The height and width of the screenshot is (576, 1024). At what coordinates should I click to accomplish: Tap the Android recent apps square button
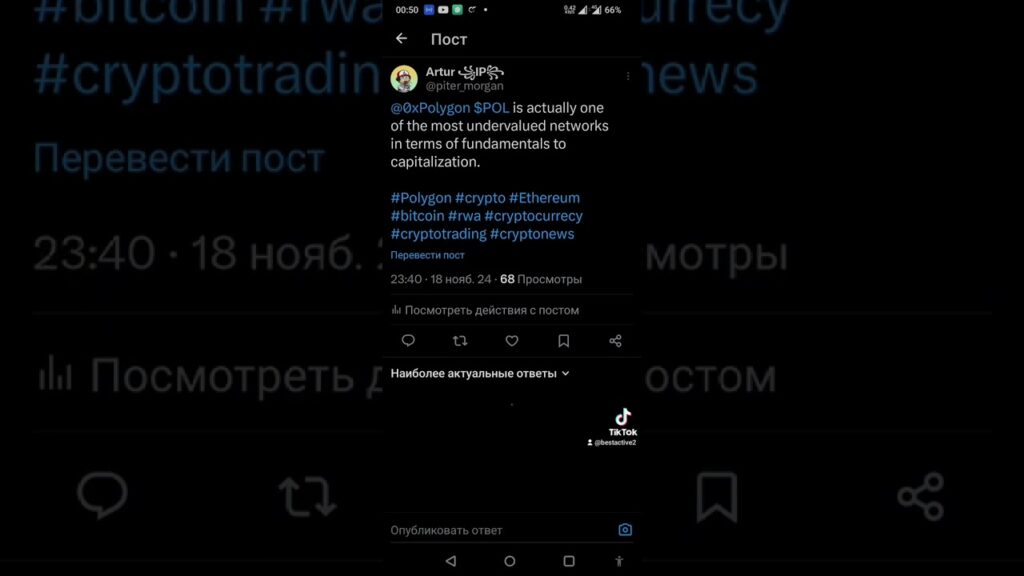tap(569, 561)
